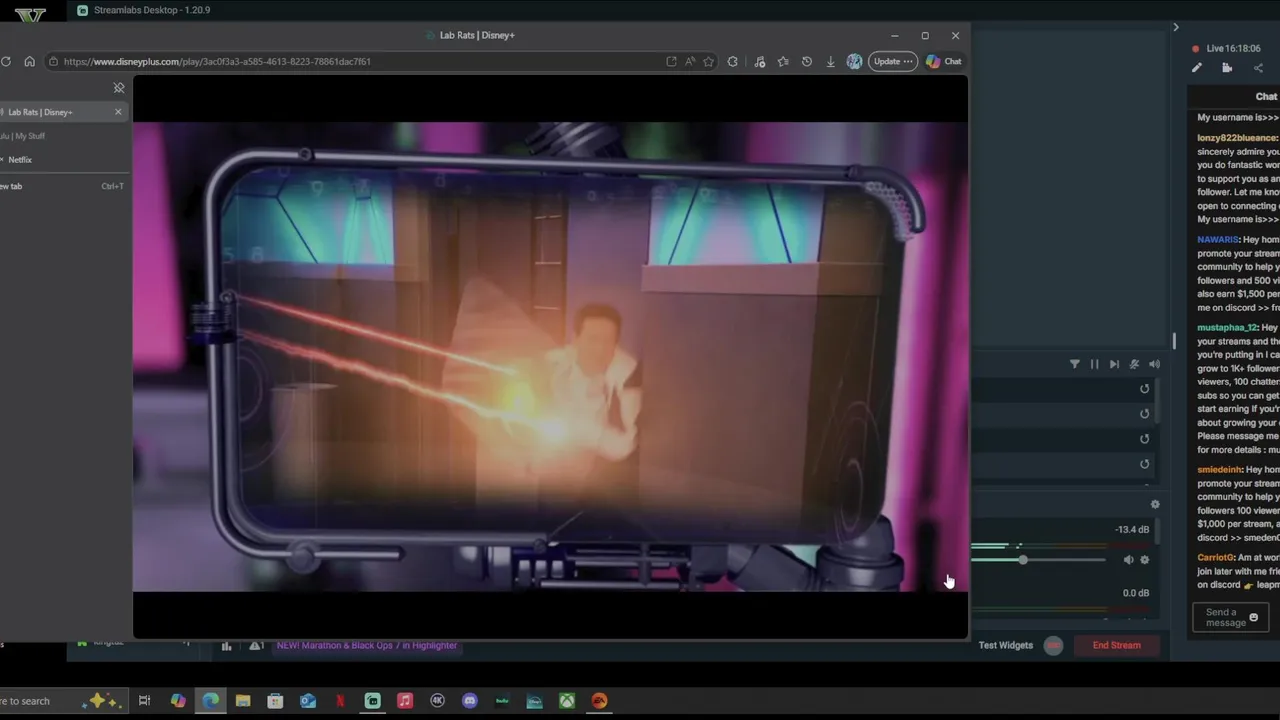Replay the fourth recent event
The height and width of the screenshot is (720, 1280).
(1145, 464)
